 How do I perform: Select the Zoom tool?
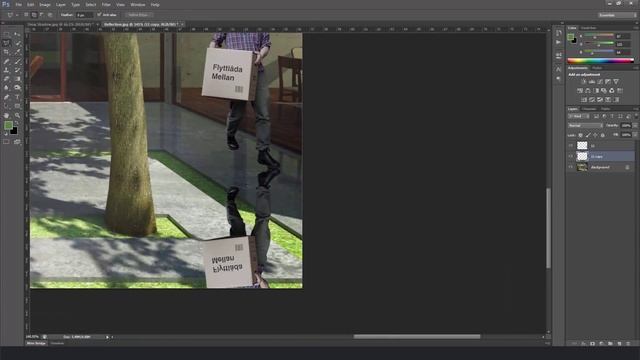(x=17, y=116)
